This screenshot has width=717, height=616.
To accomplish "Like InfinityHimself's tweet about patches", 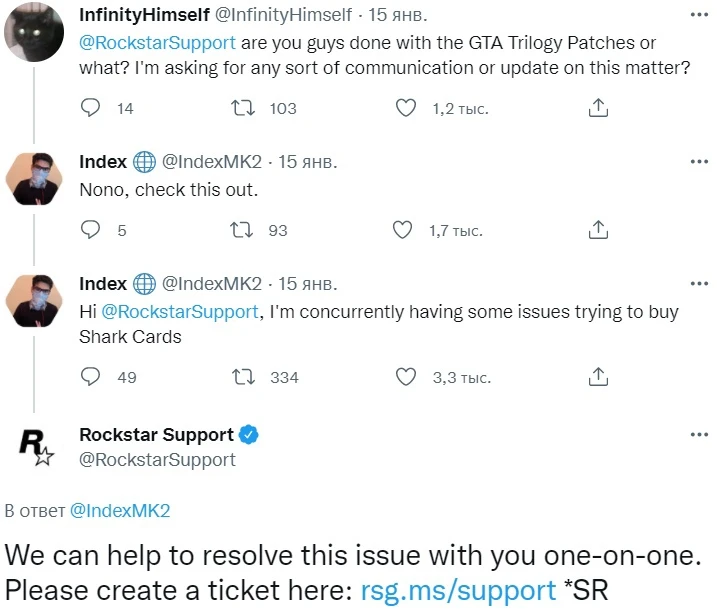I will [x=406, y=108].
